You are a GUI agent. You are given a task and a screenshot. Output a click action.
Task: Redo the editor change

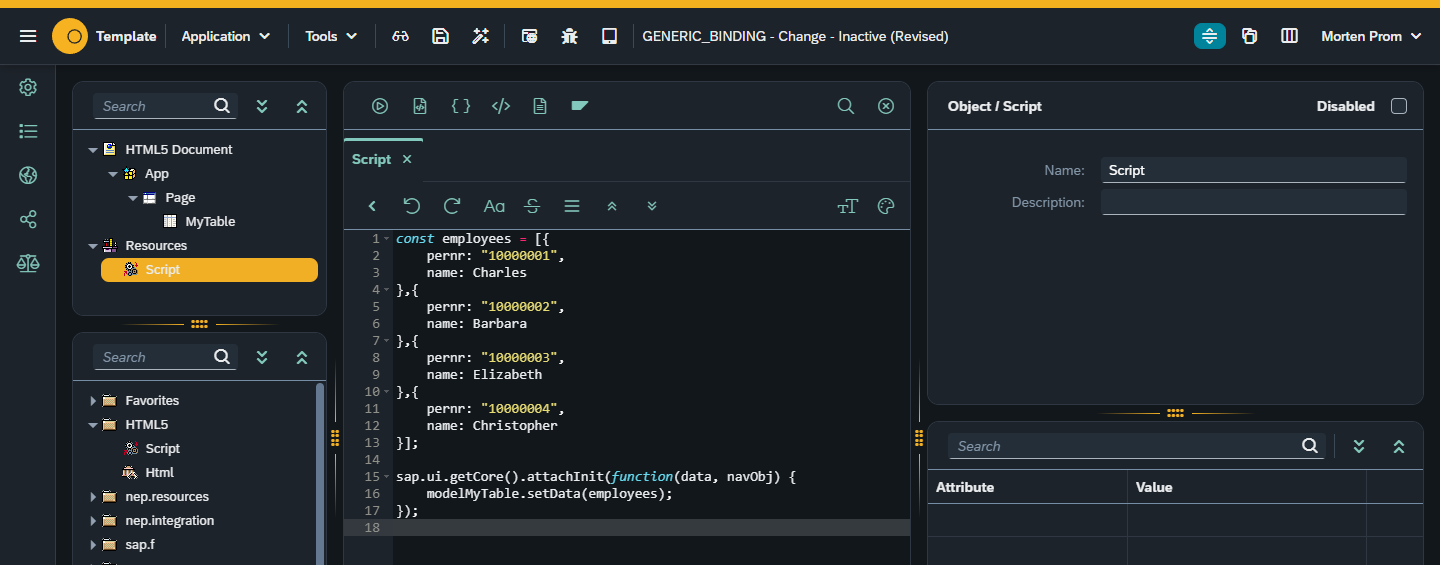[452, 206]
